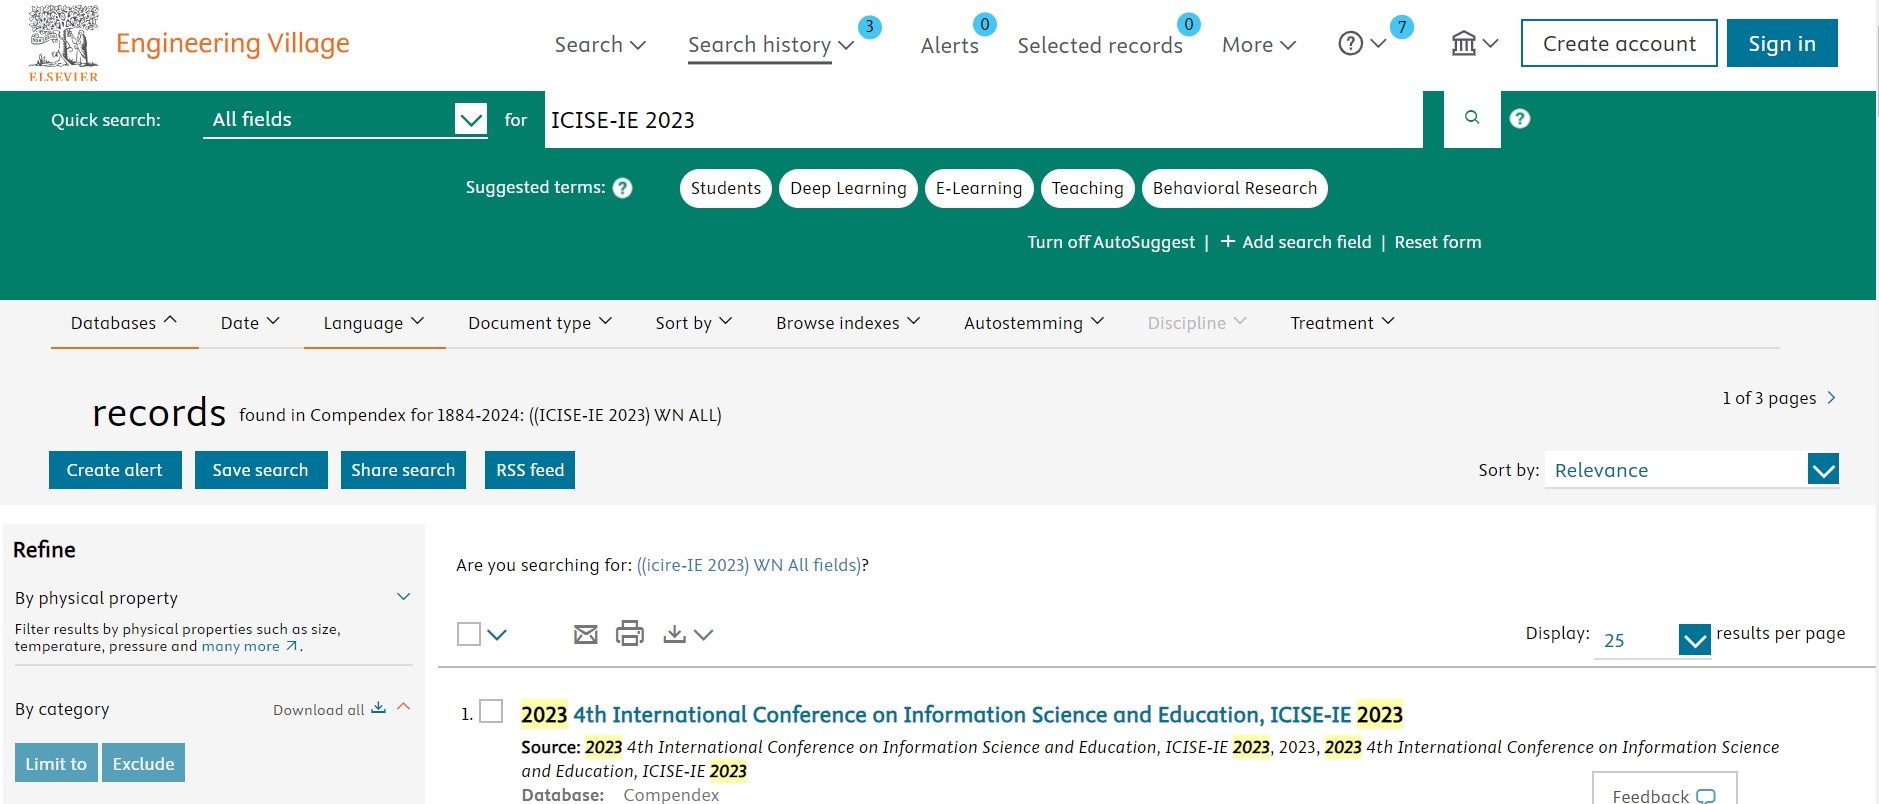Click the Sign in button
The image size is (1879, 804).
[1782, 43]
